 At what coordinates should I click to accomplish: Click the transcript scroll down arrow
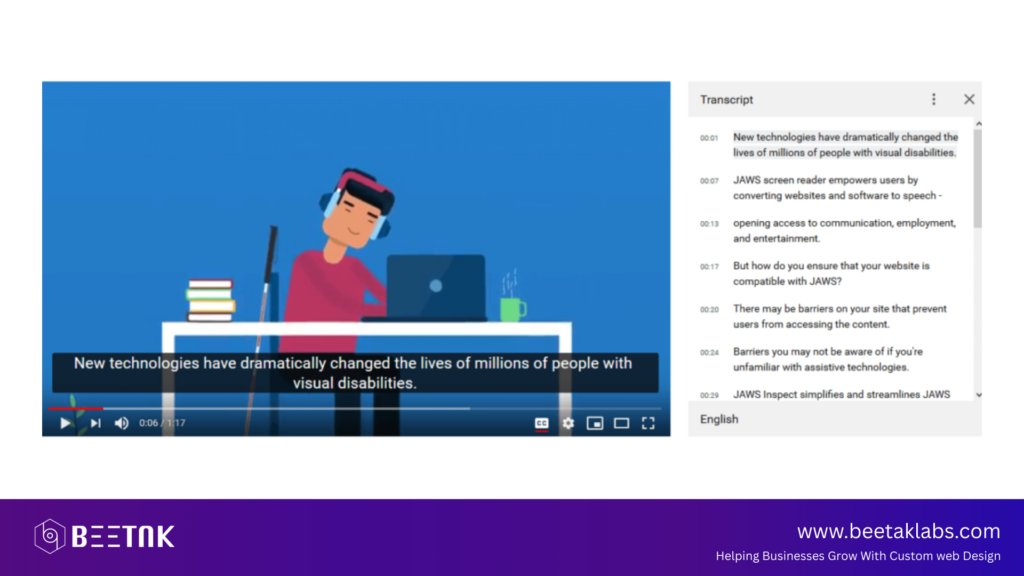pos(978,395)
